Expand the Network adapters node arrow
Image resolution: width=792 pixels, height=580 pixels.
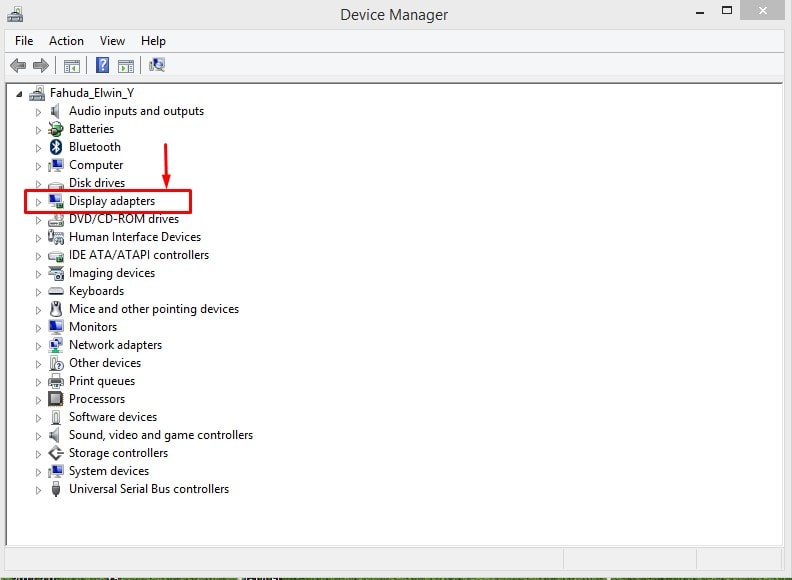click(x=38, y=346)
